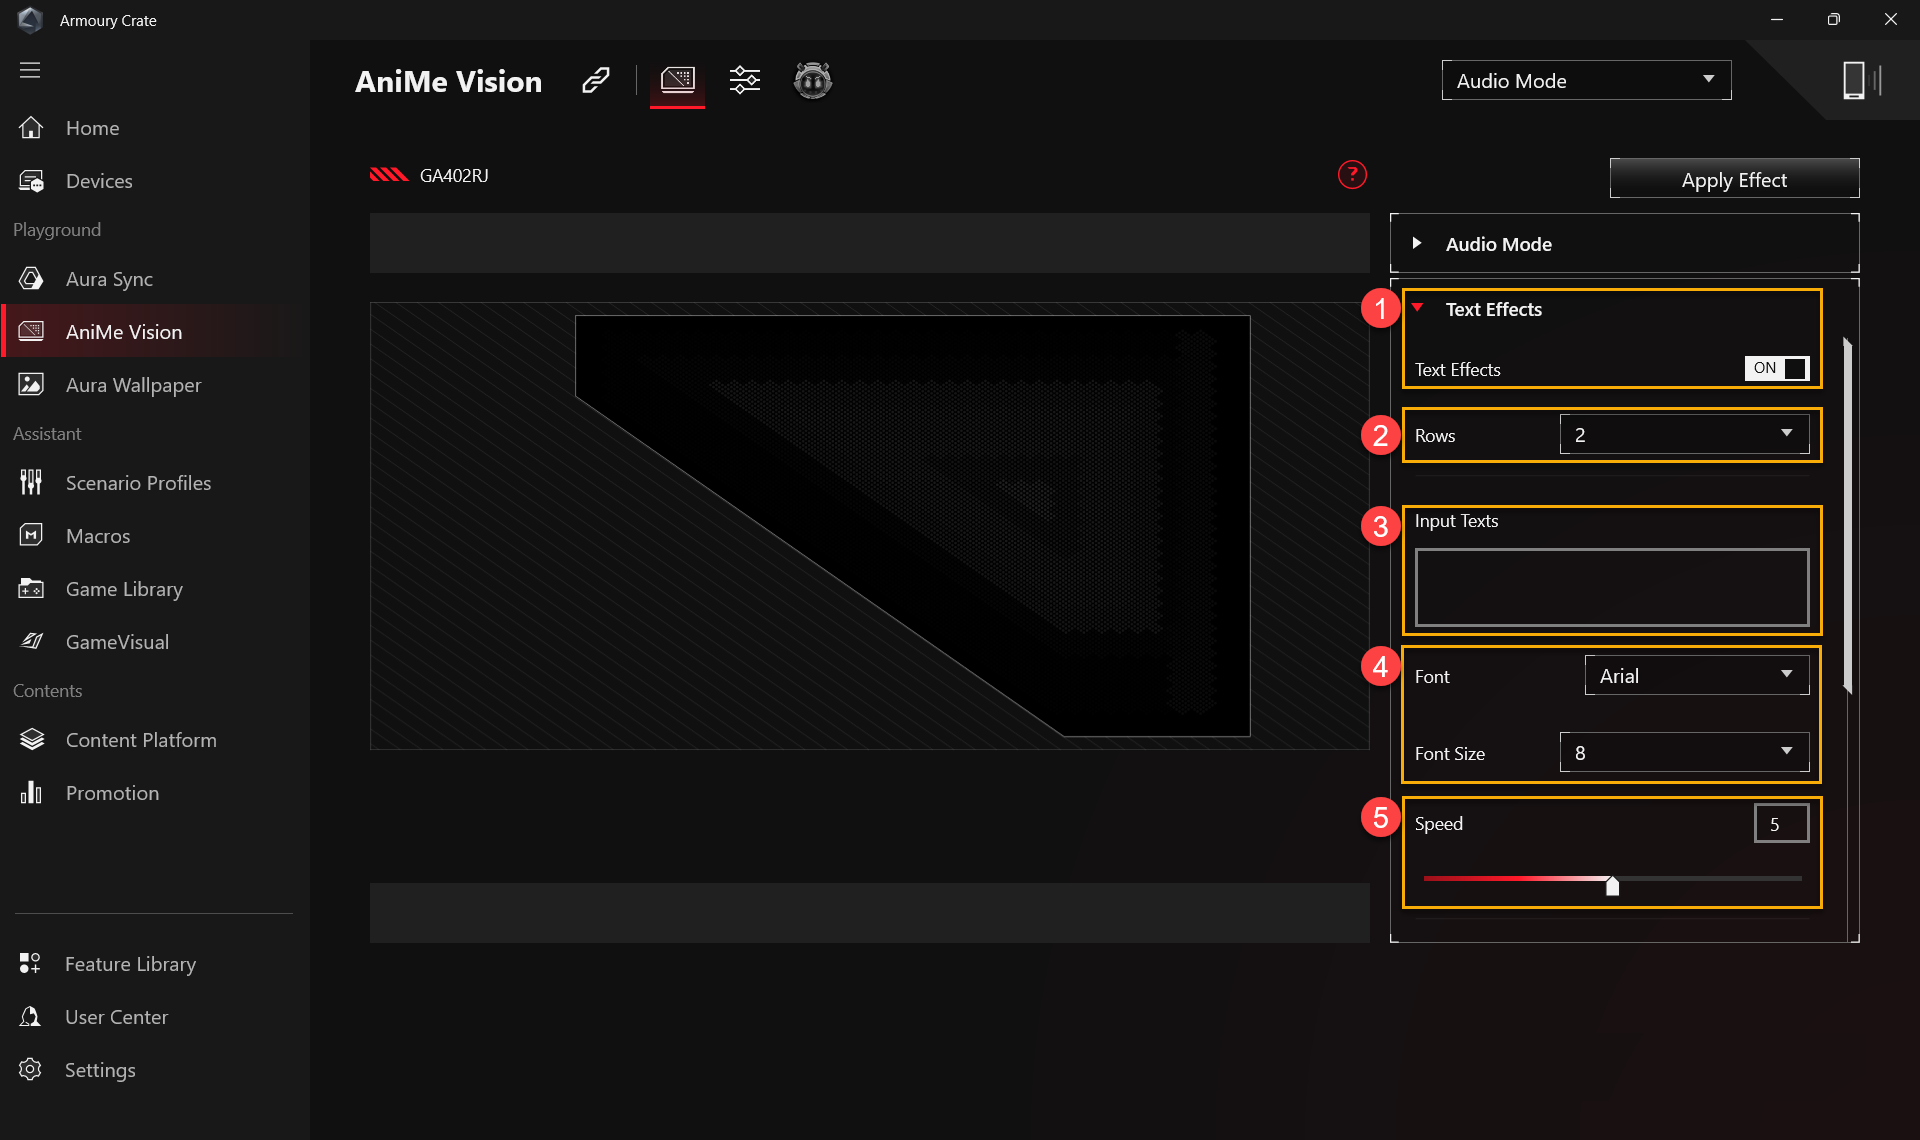Open the Font Size dropdown
The width and height of the screenshot is (1920, 1140).
(x=1684, y=752)
